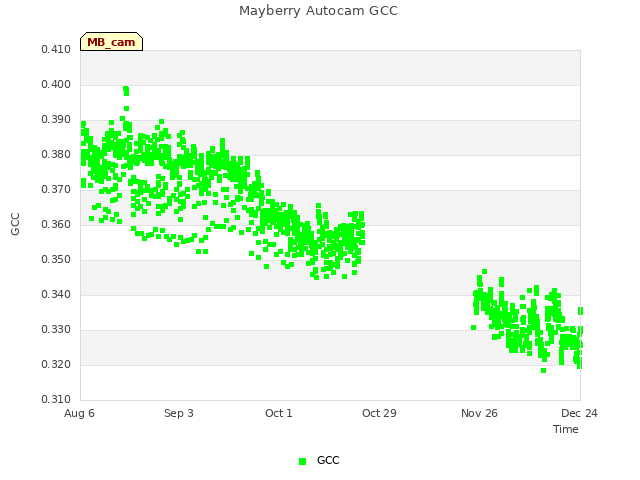Click the Dec 24 x-axis label
The image size is (640, 480).
tap(579, 413)
